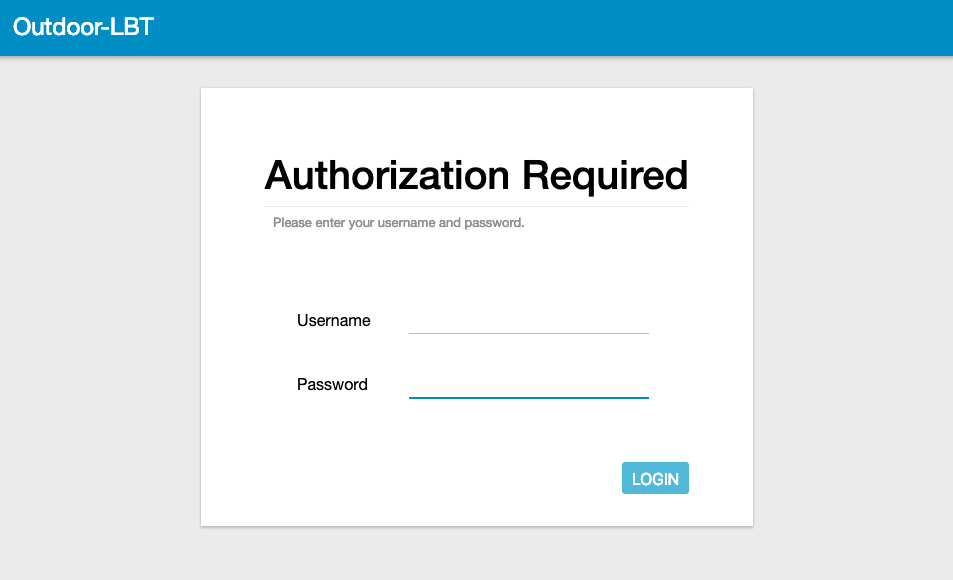Focus the Password input field
The height and width of the screenshot is (580, 953).
tap(528, 384)
